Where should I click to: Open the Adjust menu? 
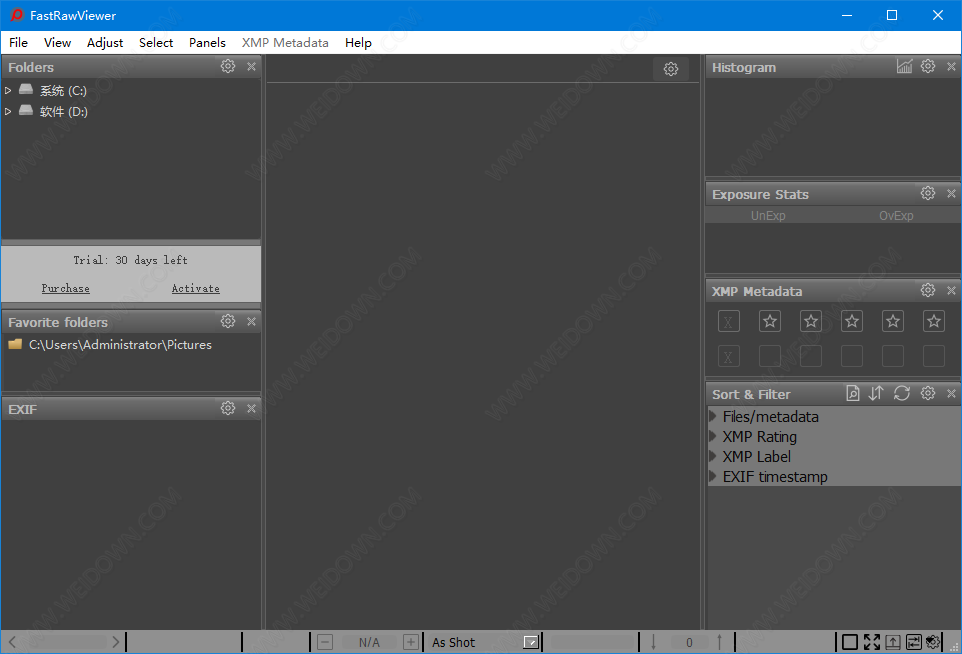(x=105, y=42)
